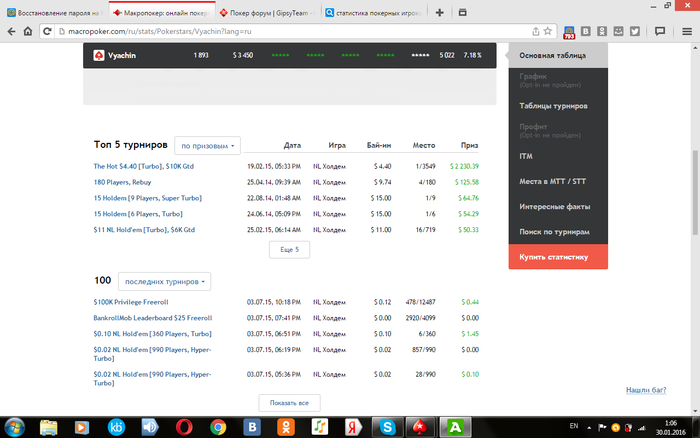700x438 pixels.
Task: Open the media player taskbar icon
Action: tap(82, 427)
